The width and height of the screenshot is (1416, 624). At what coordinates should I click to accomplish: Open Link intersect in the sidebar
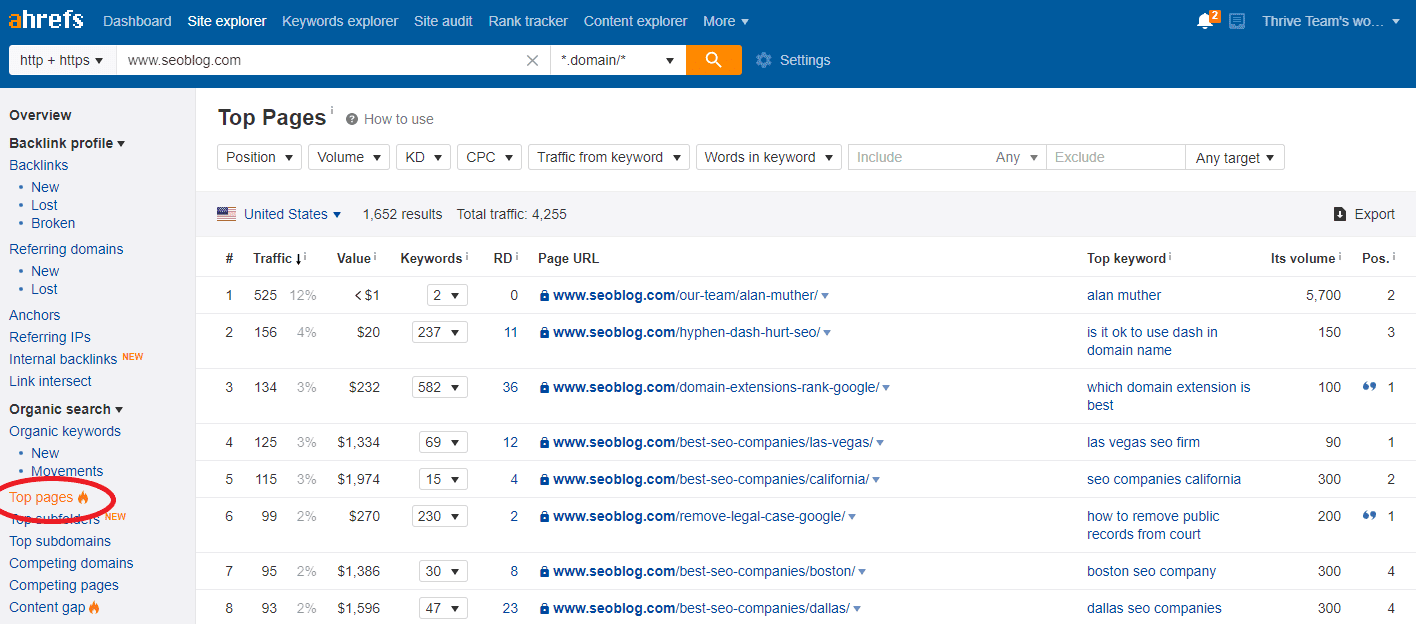[50, 381]
